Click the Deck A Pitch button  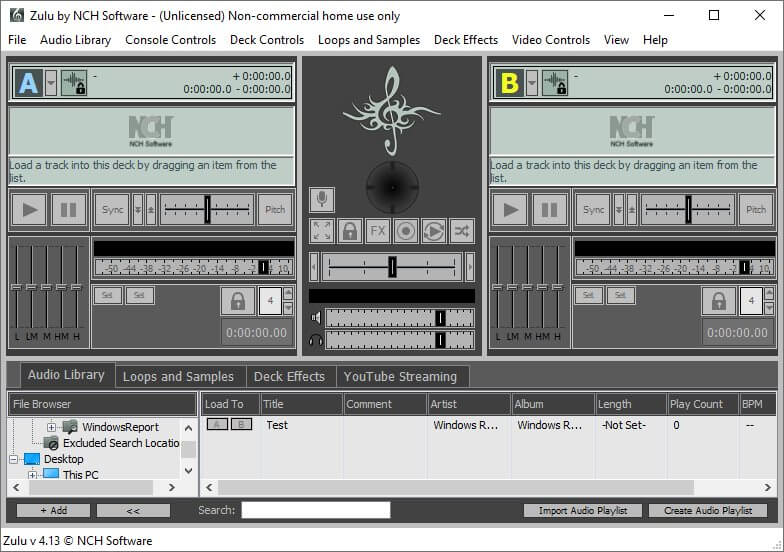pos(275,210)
